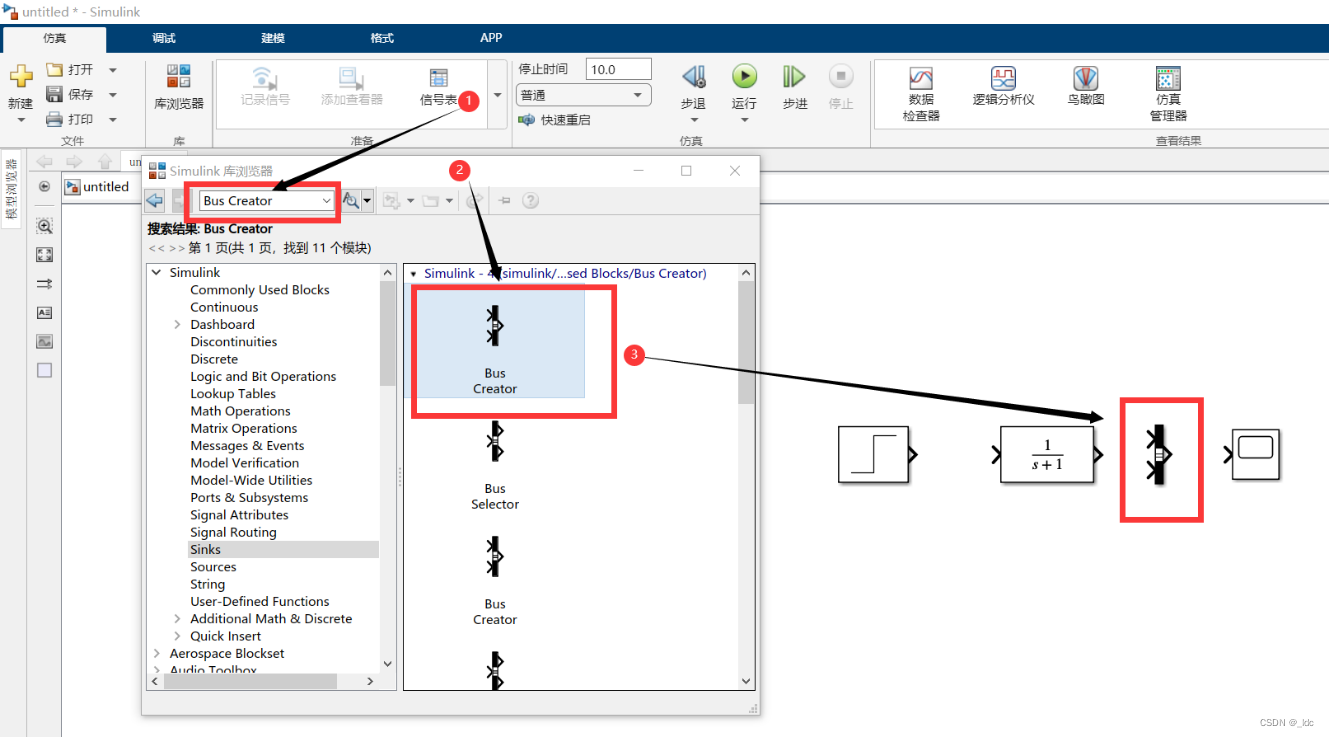Screen dimensions: 1329x737
Task: Select the Transfer Fcn block on canvas
Action: point(1047,455)
